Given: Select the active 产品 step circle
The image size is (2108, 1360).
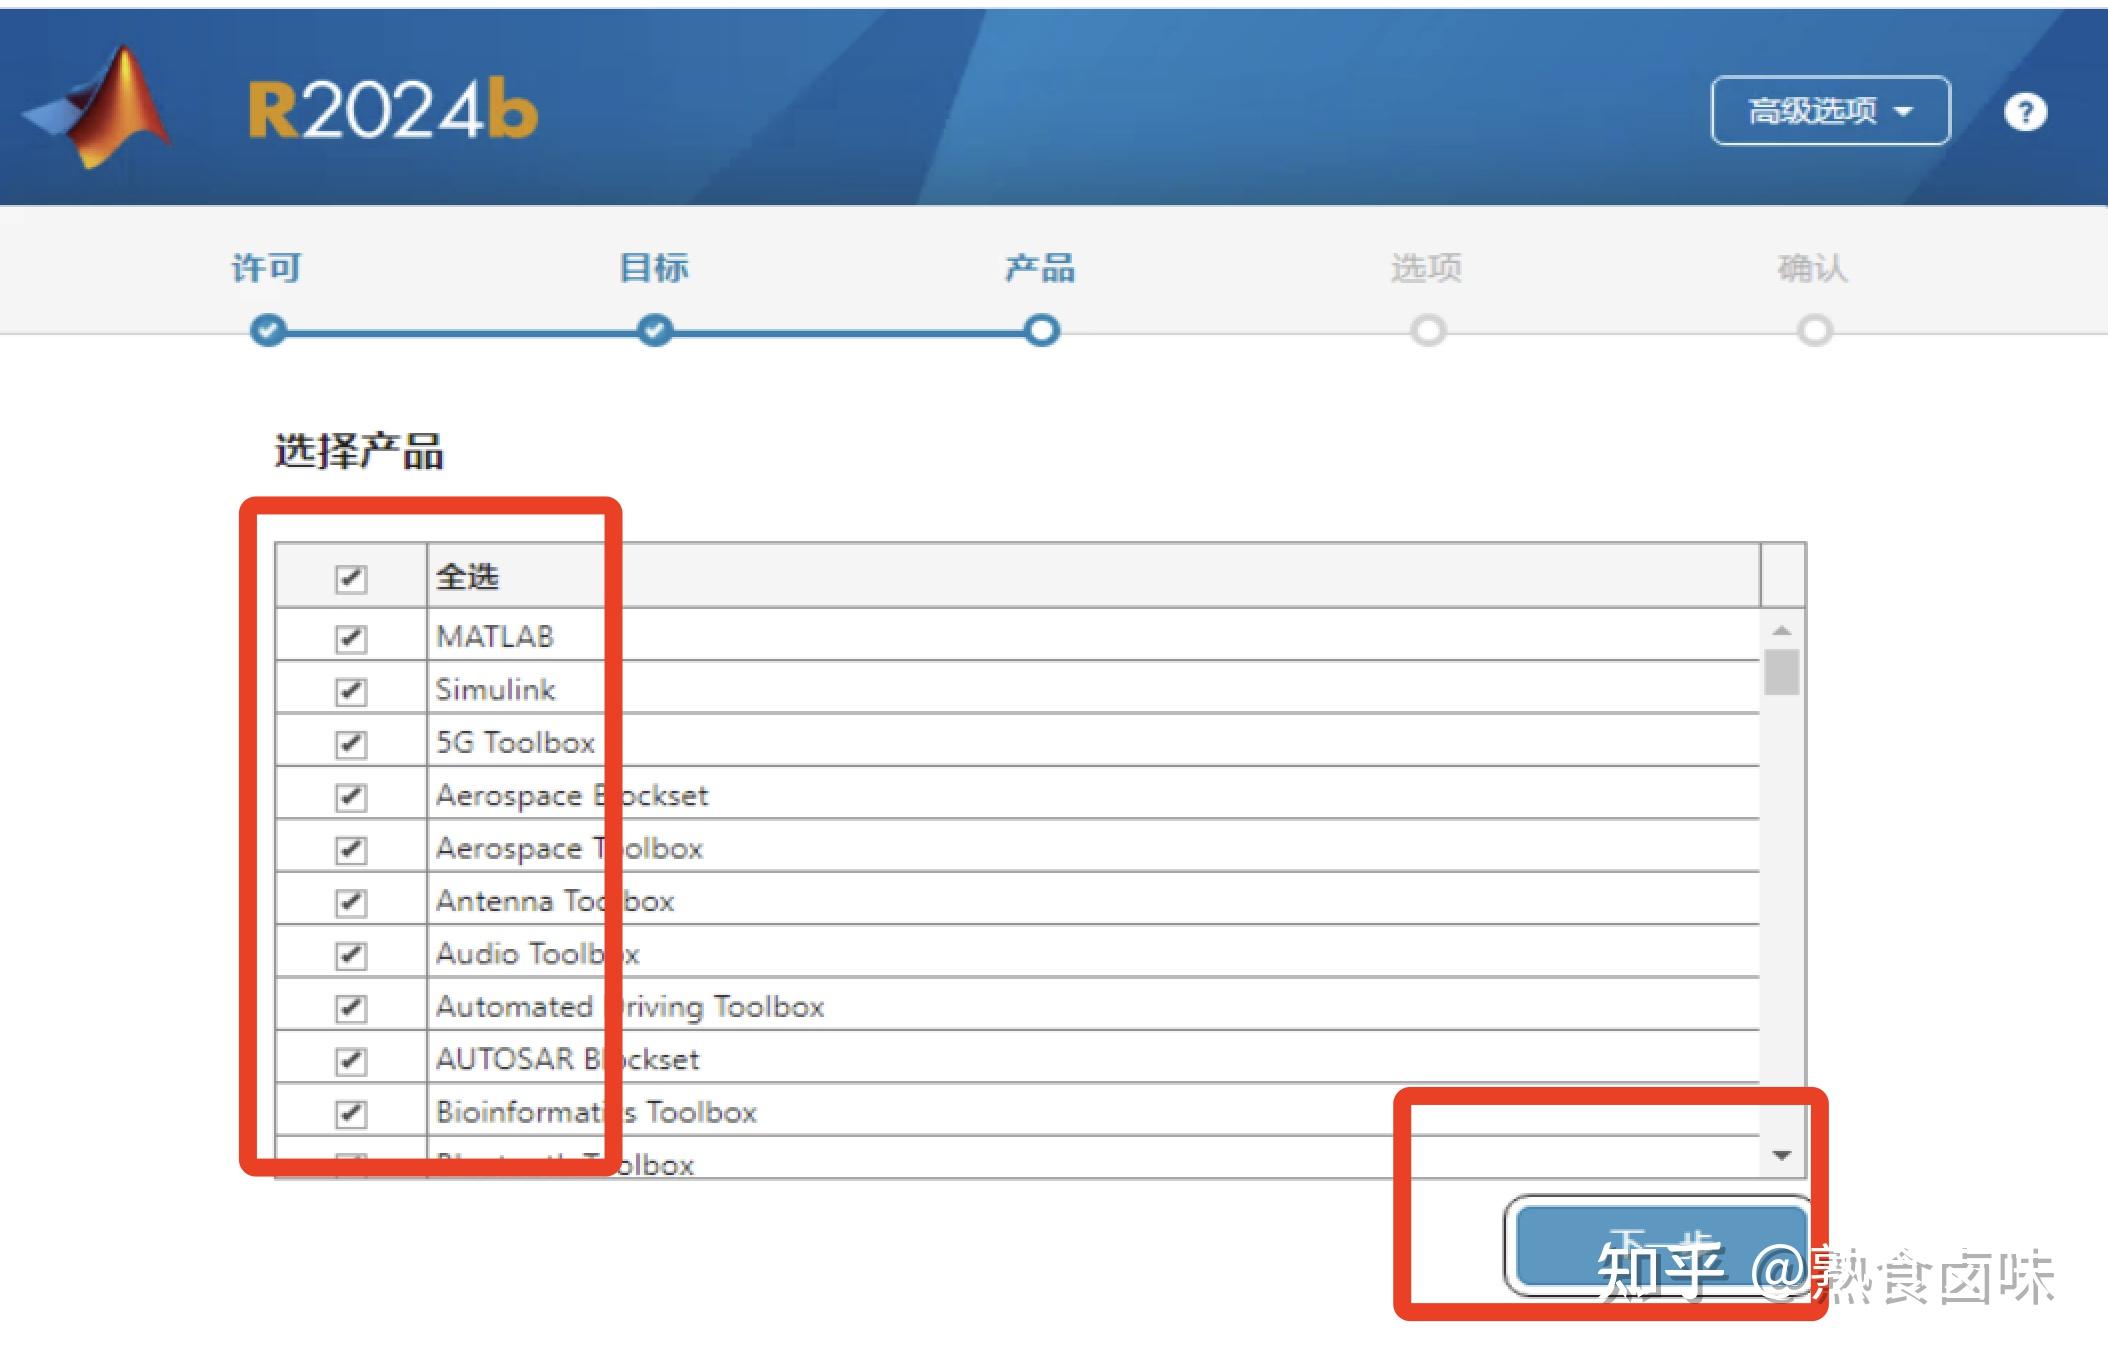Looking at the screenshot, I should point(1042,330).
